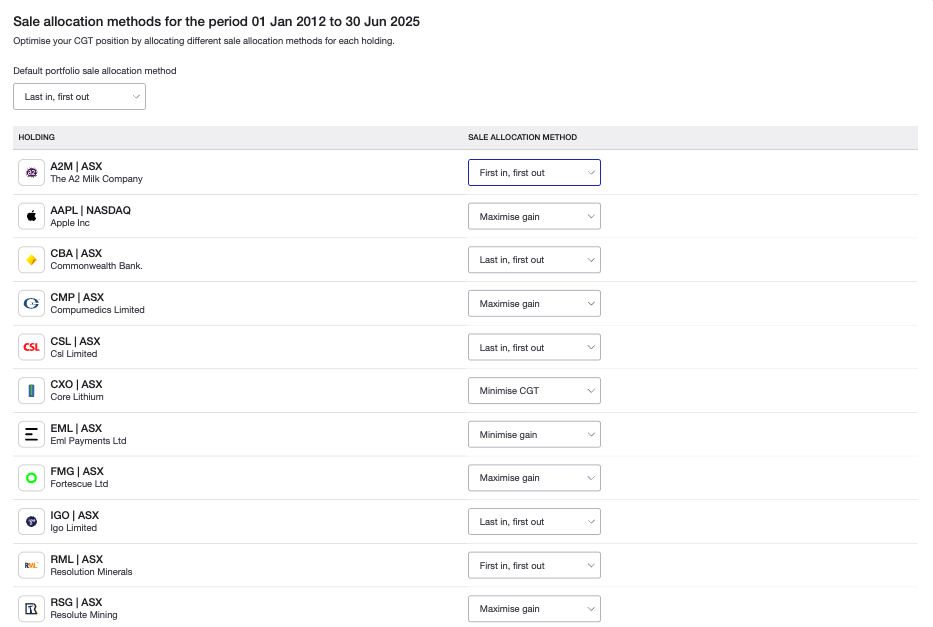933x627 pixels.
Task: Click the red CSL logo icon
Action: pyautogui.click(x=32, y=347)
